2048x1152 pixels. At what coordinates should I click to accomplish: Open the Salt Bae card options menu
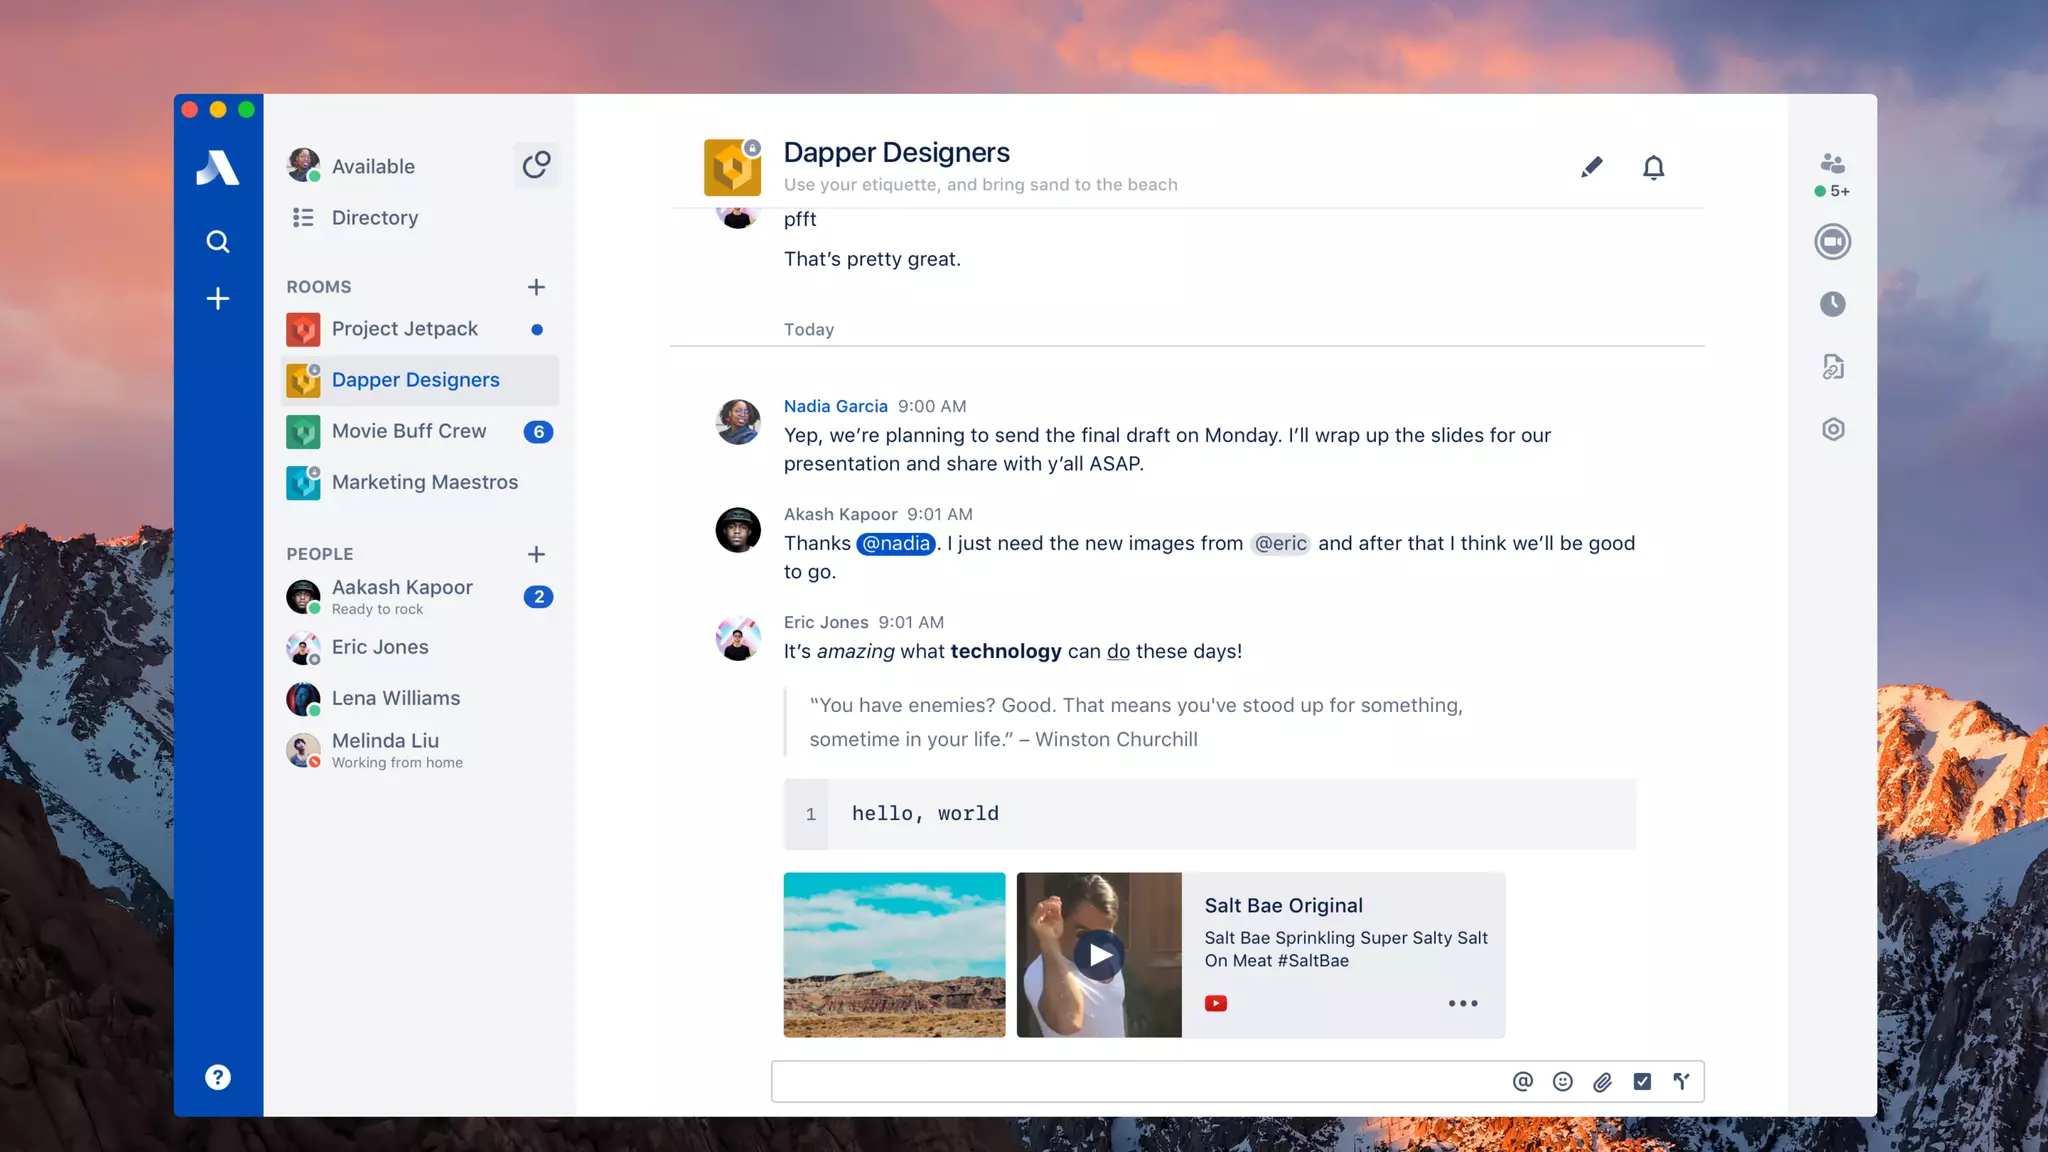point(1462,1003)
